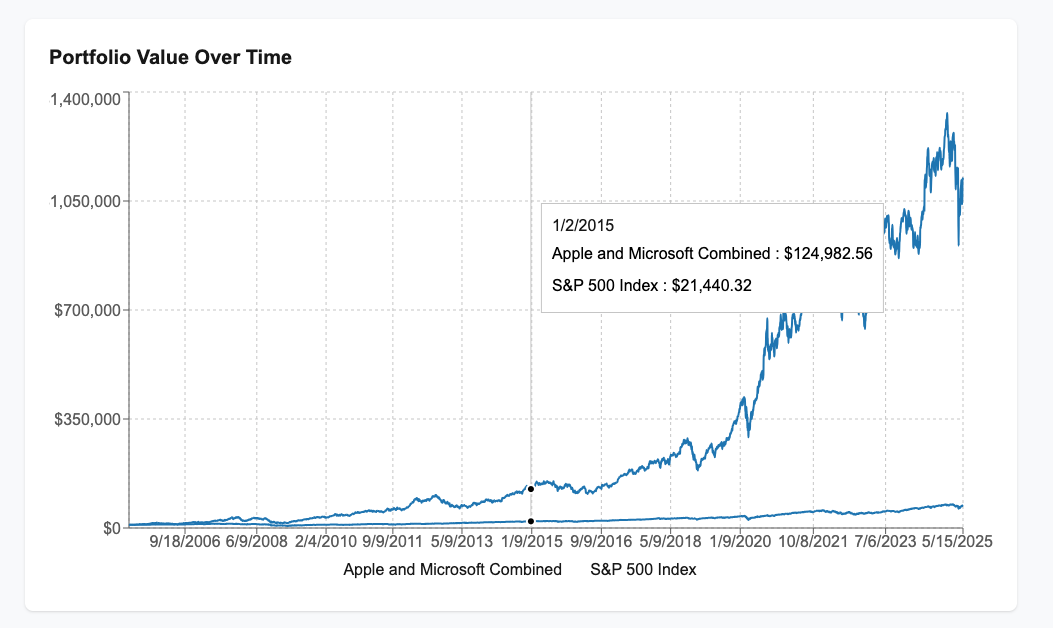
Task: Click the 9/18/2006 x-axis date label
Action: click(185, 541)
